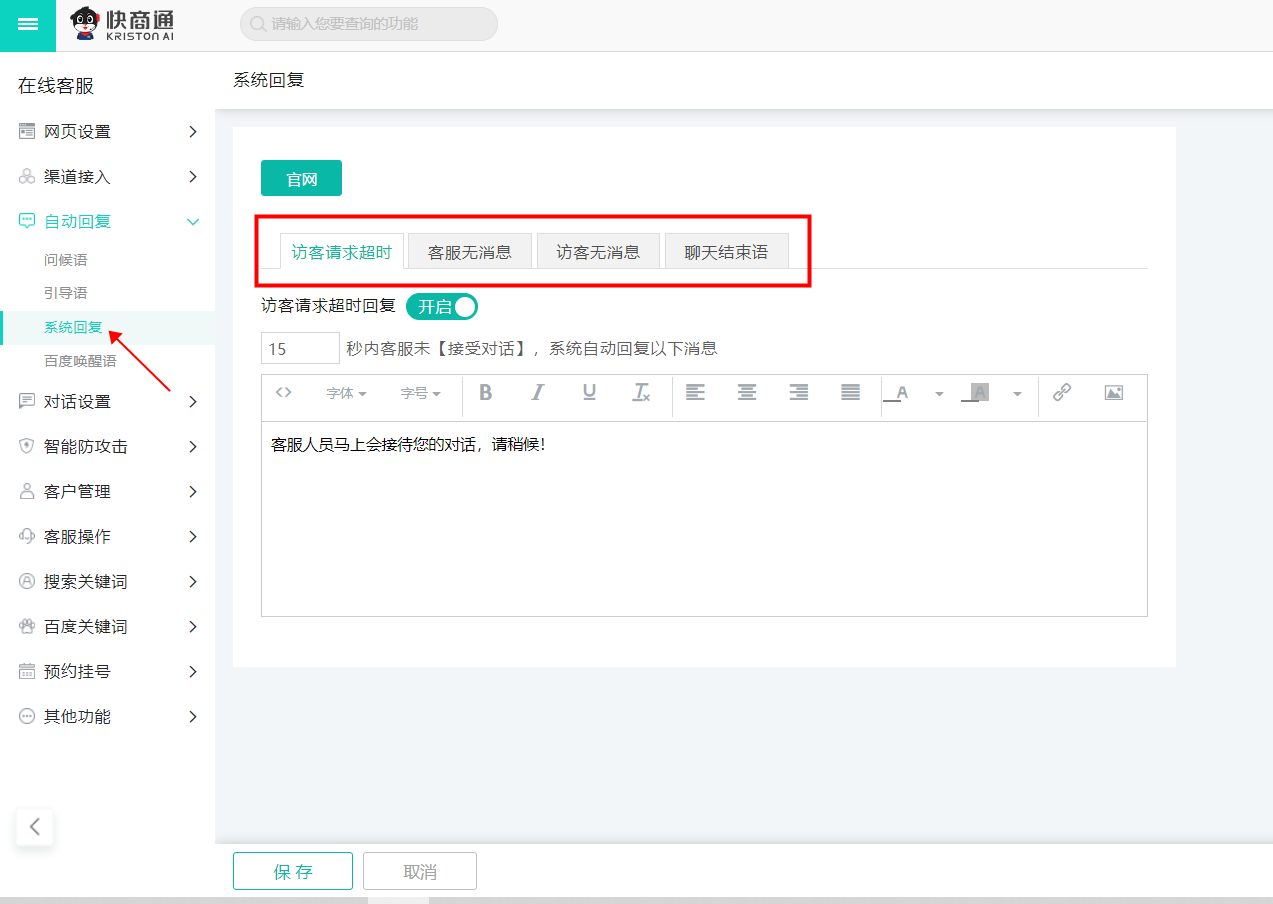Insert an image in the editor
The width and height of the screenshot is (1273, 904).
(x=1114, y=393)
